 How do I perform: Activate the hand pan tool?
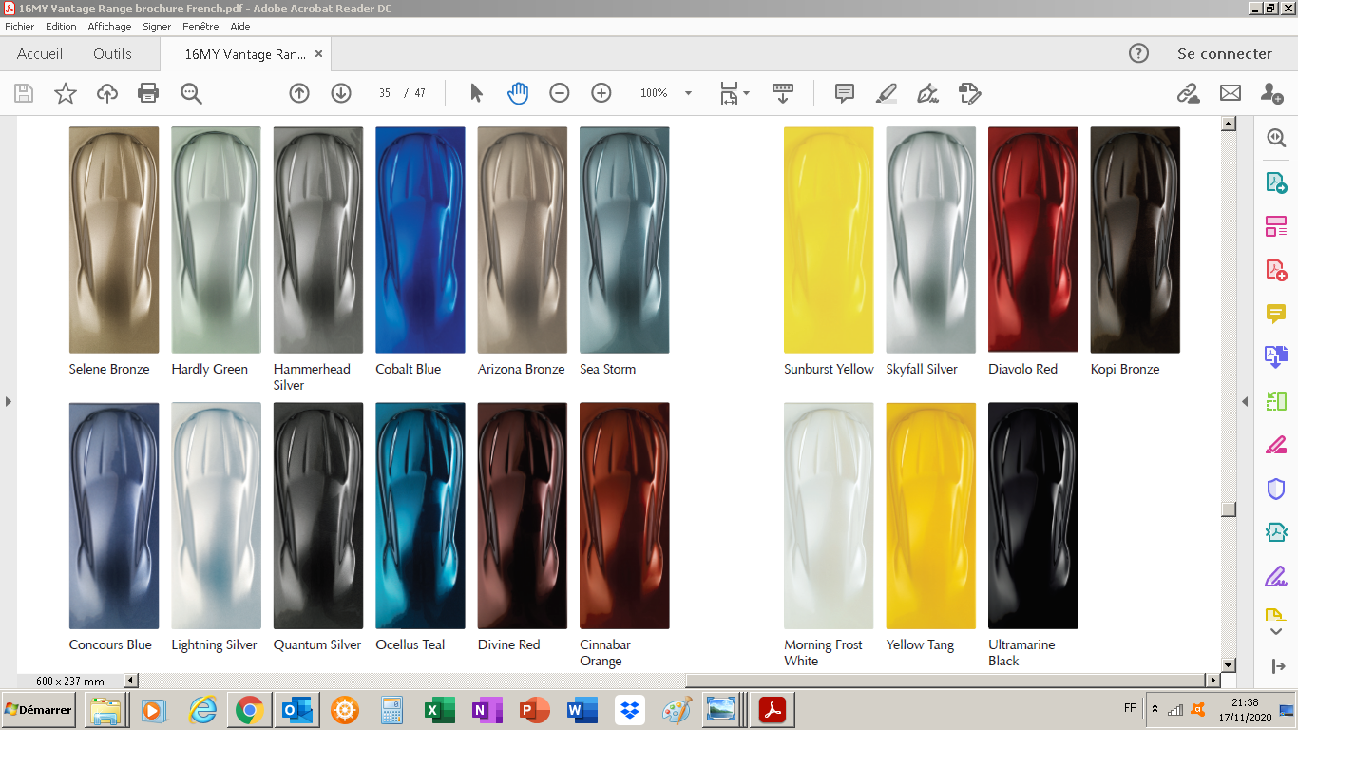(x=517, y=93)
